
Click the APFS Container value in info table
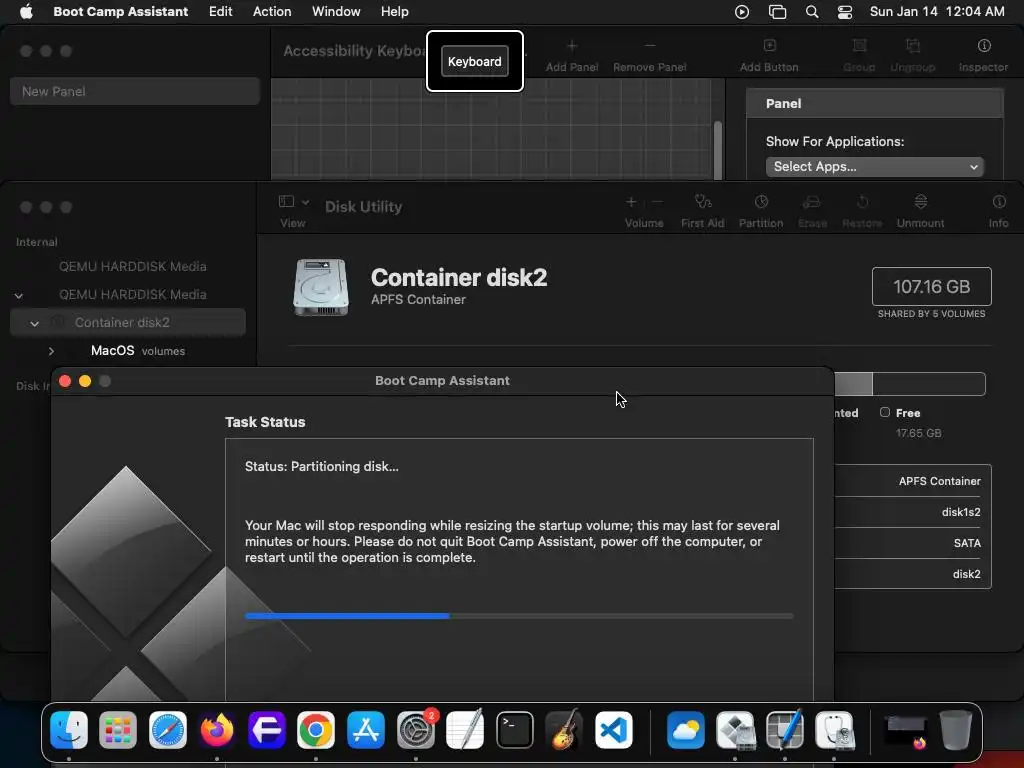point(939,481)
